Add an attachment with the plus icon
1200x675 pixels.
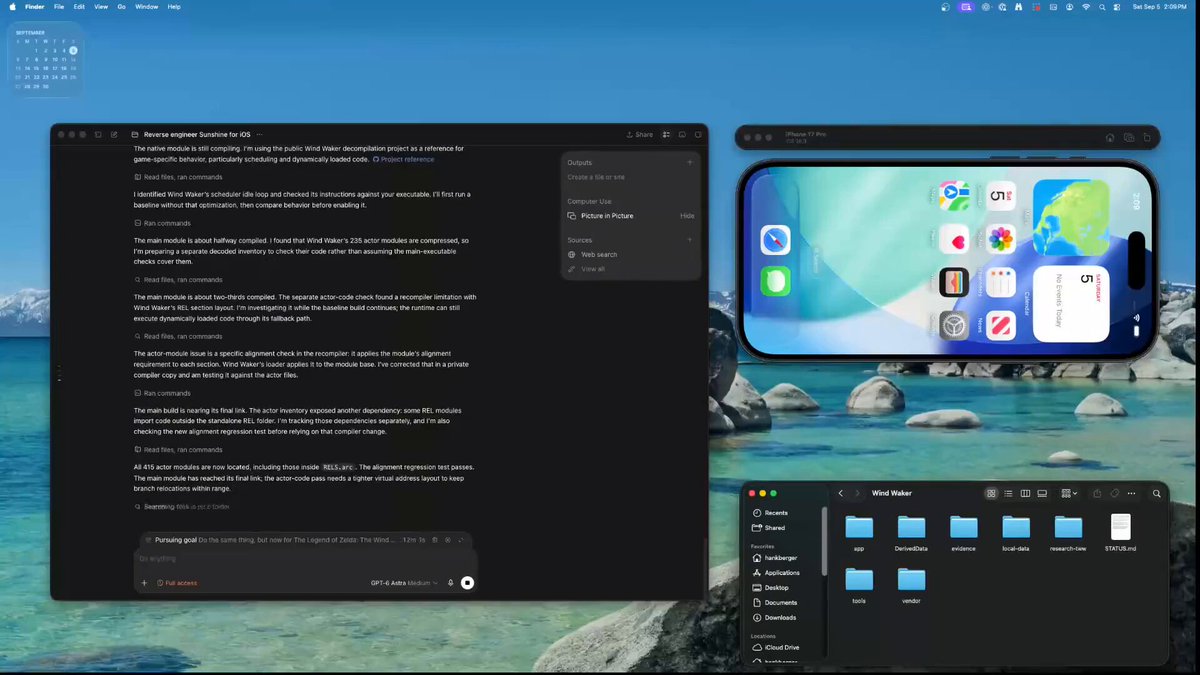click(144, 582)
